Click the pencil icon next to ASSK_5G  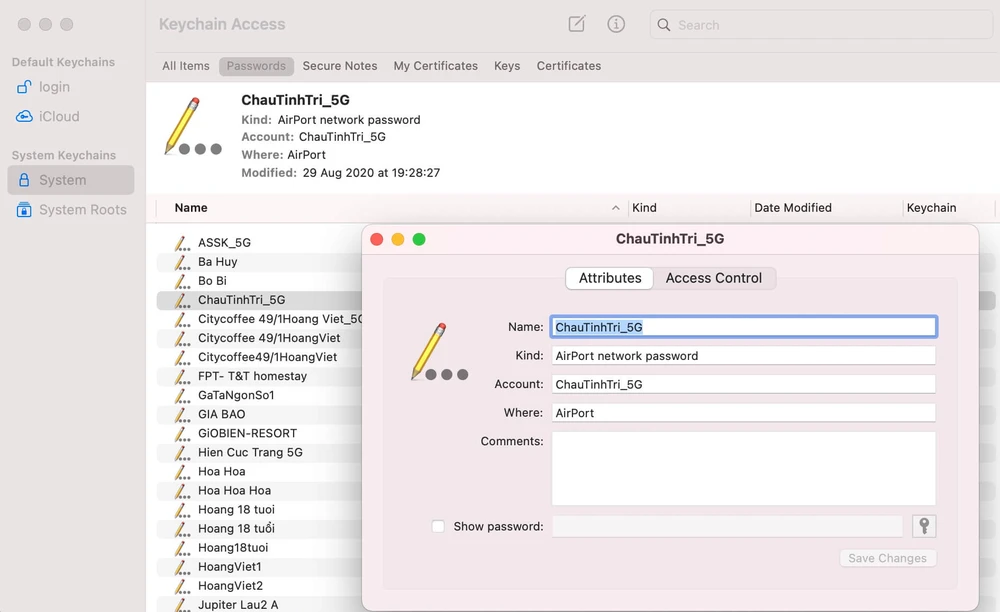[181, 243]
